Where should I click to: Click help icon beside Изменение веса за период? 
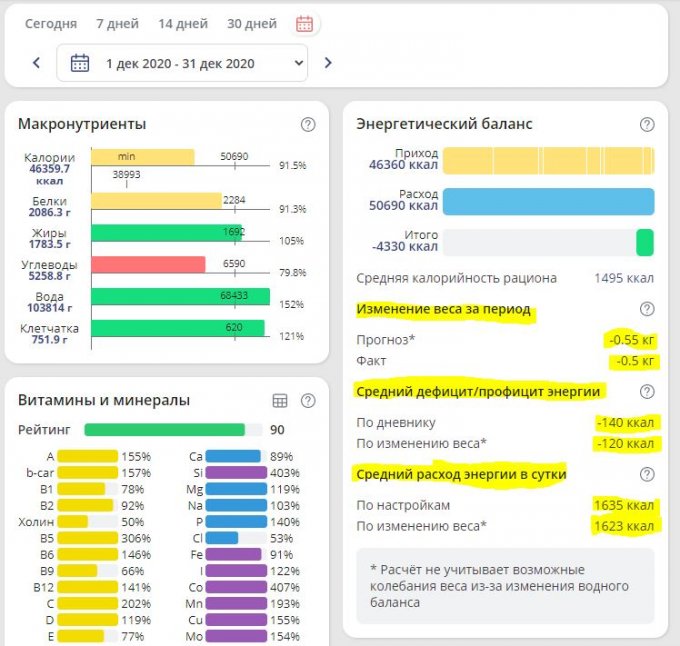[647, 310]
